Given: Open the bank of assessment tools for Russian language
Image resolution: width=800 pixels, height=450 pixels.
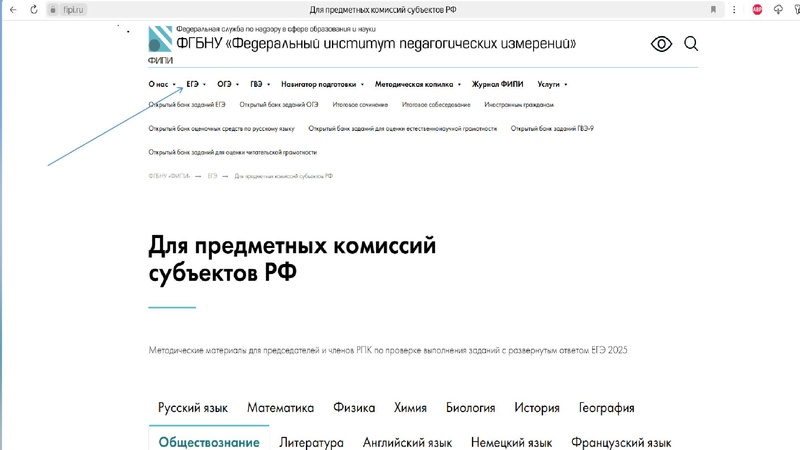Looking at the screenshot, I should [x=221, y=129].
